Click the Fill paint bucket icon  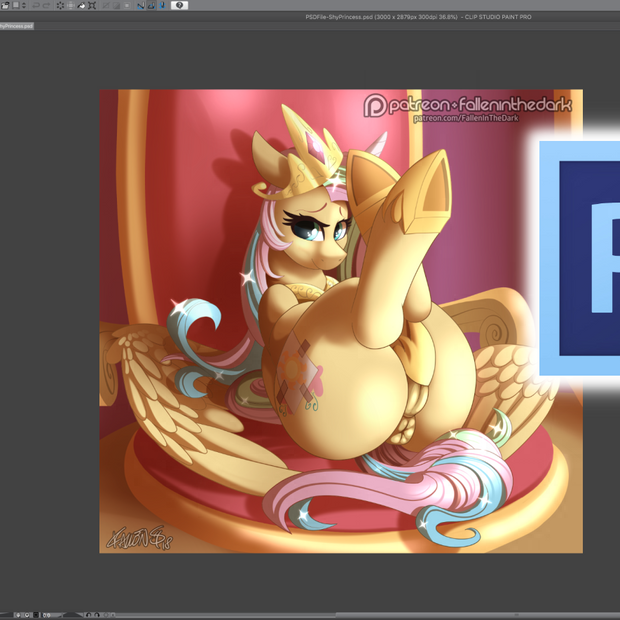click(81, 5)
